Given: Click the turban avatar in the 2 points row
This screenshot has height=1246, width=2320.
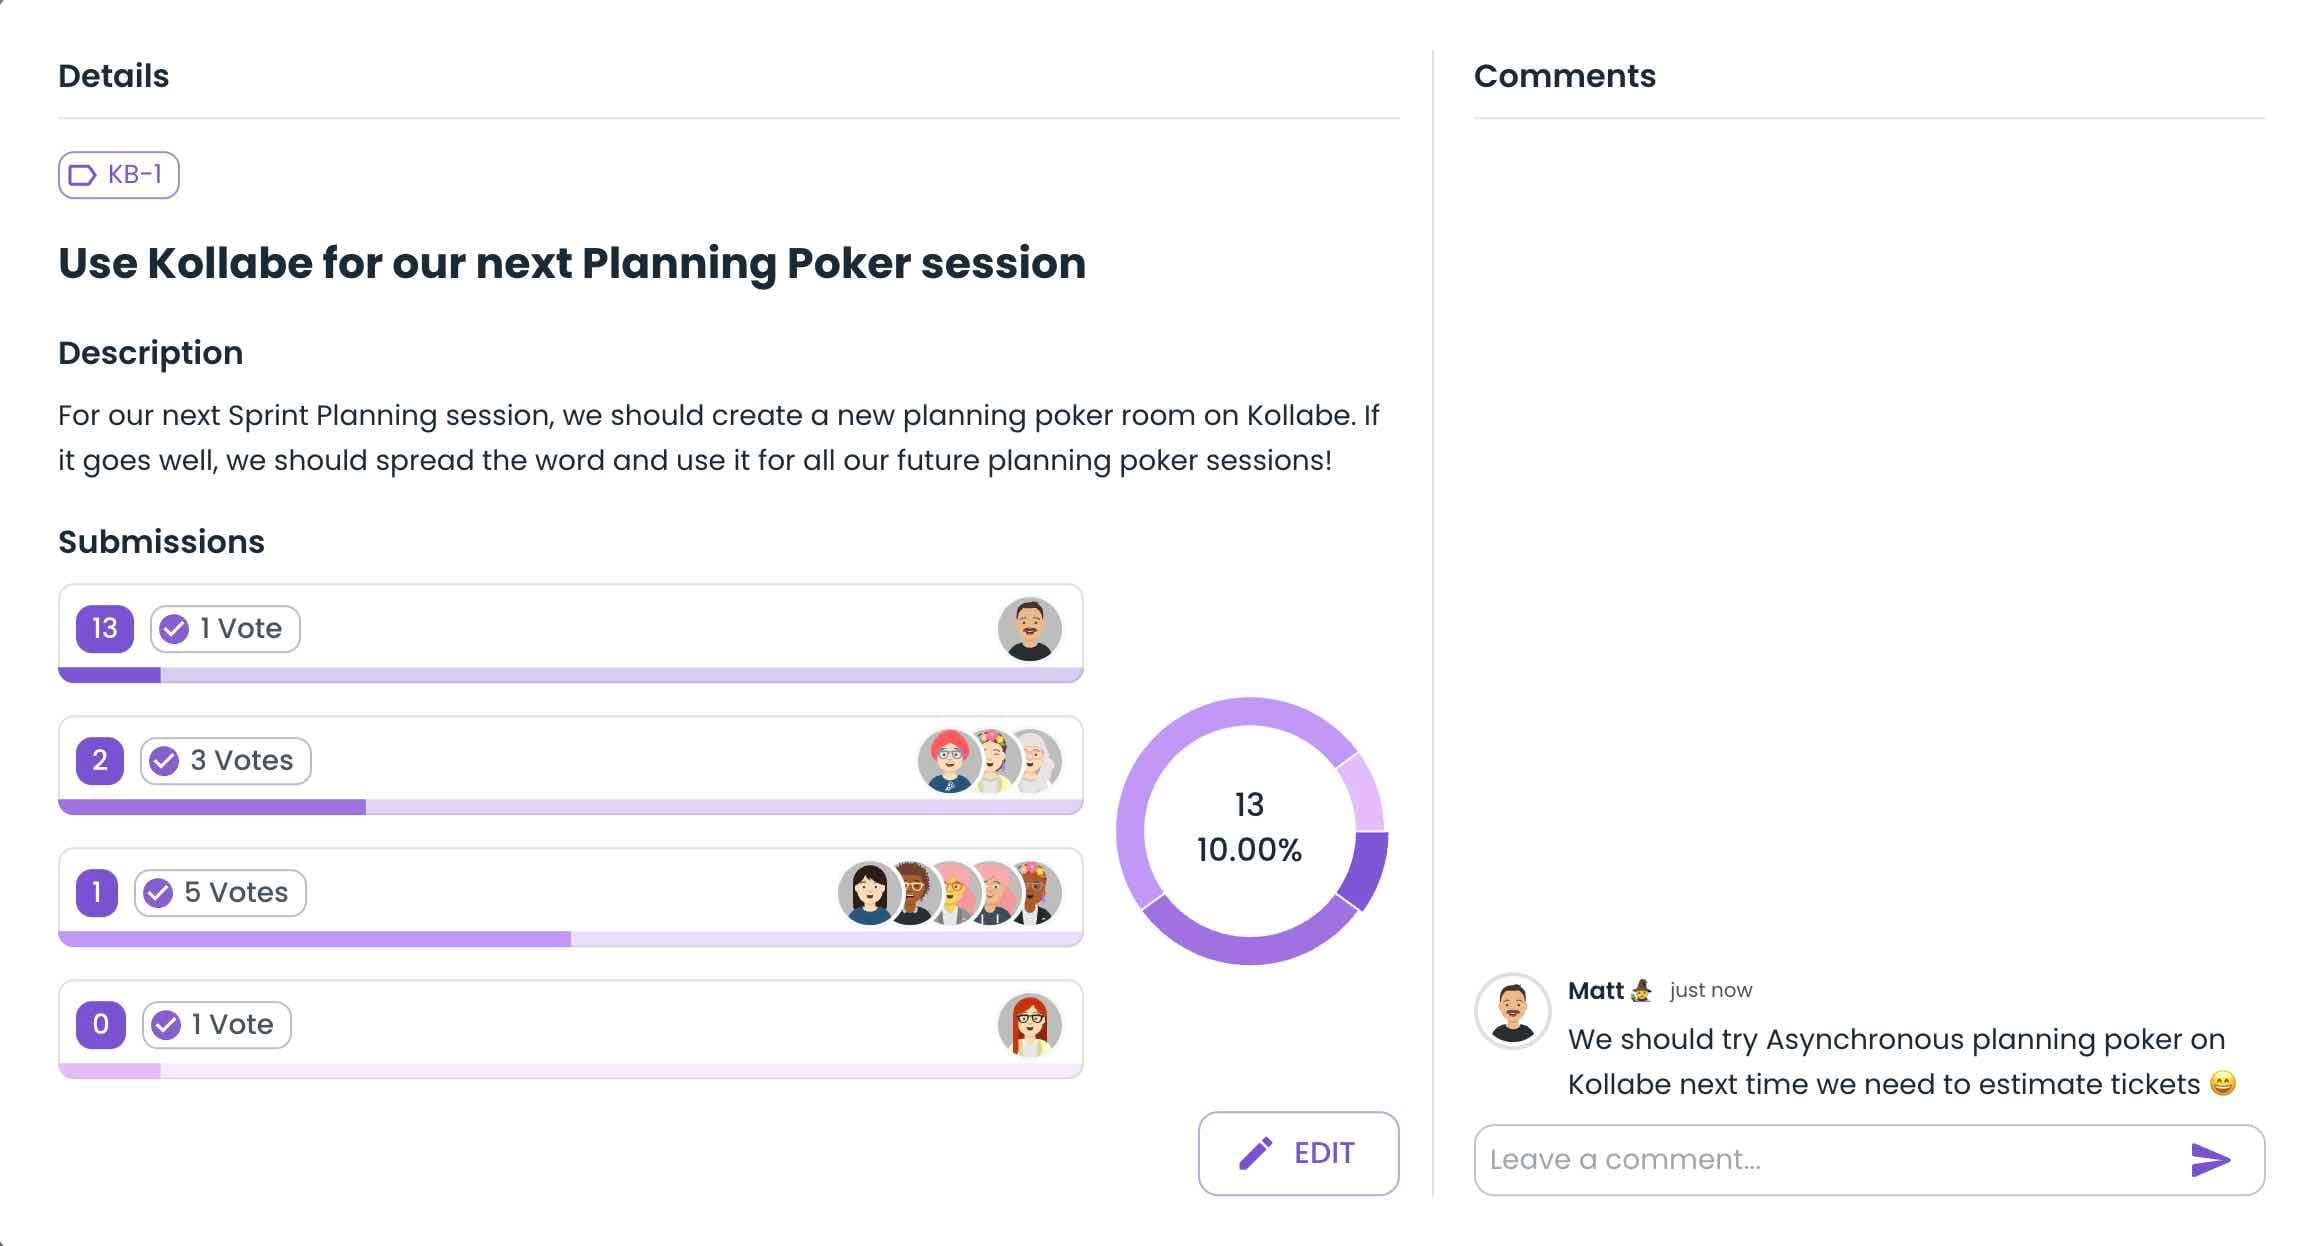Looking at the screenshot, I should click(x=946, y=761).
